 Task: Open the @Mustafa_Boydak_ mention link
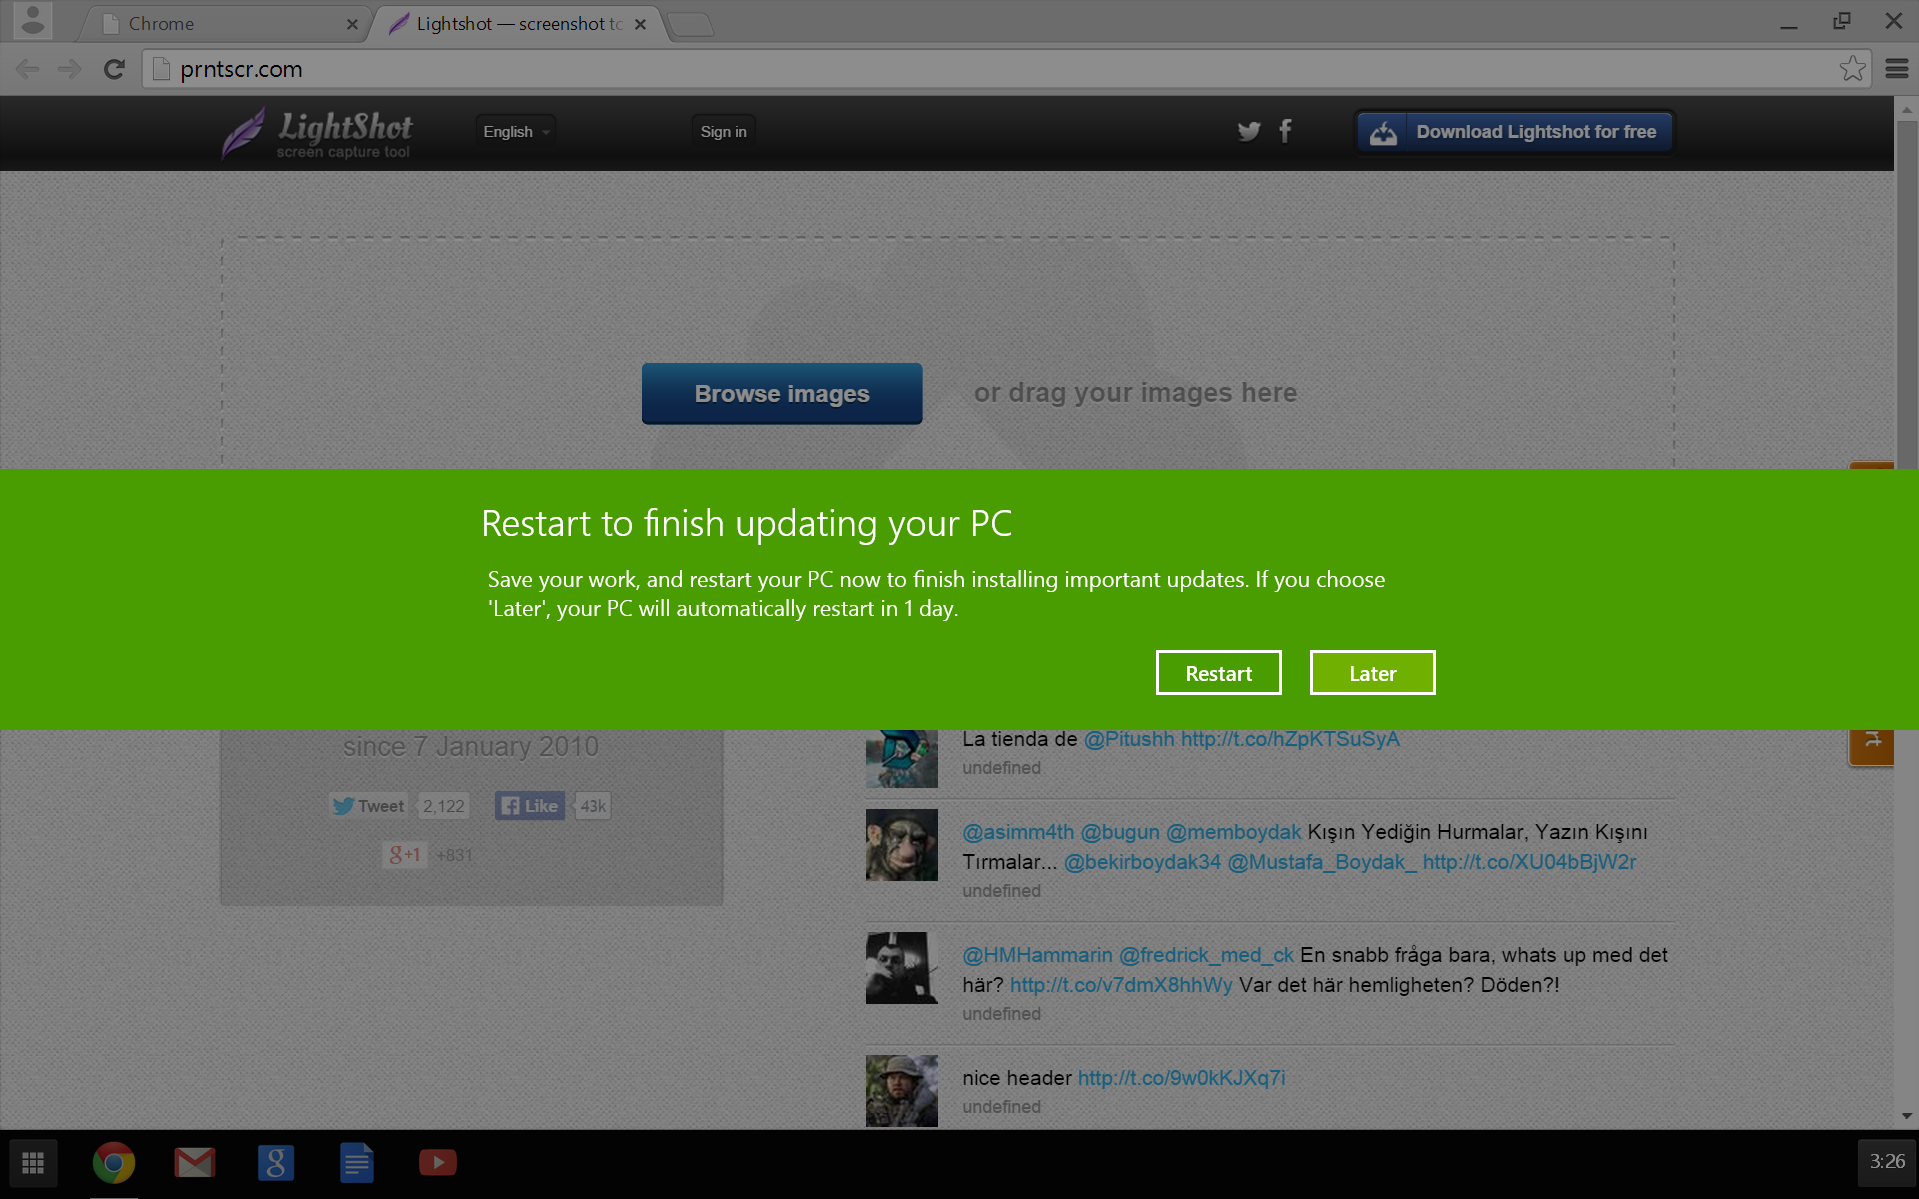pos(1322,862)
